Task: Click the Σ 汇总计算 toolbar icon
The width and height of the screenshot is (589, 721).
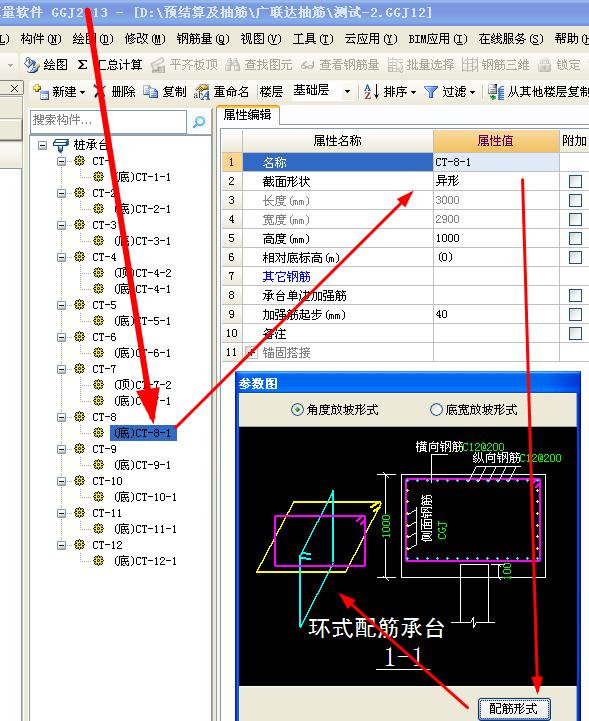Action: (x=82, y=65)
